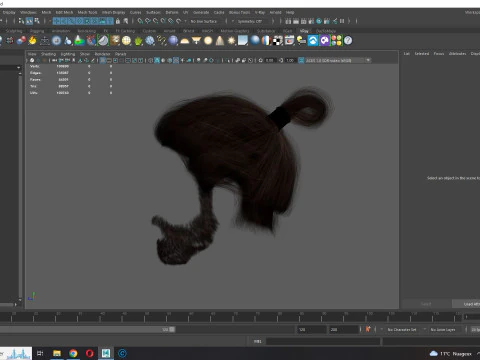
Task: Click the blue cloud shelf icon
Action: (313, 41)
